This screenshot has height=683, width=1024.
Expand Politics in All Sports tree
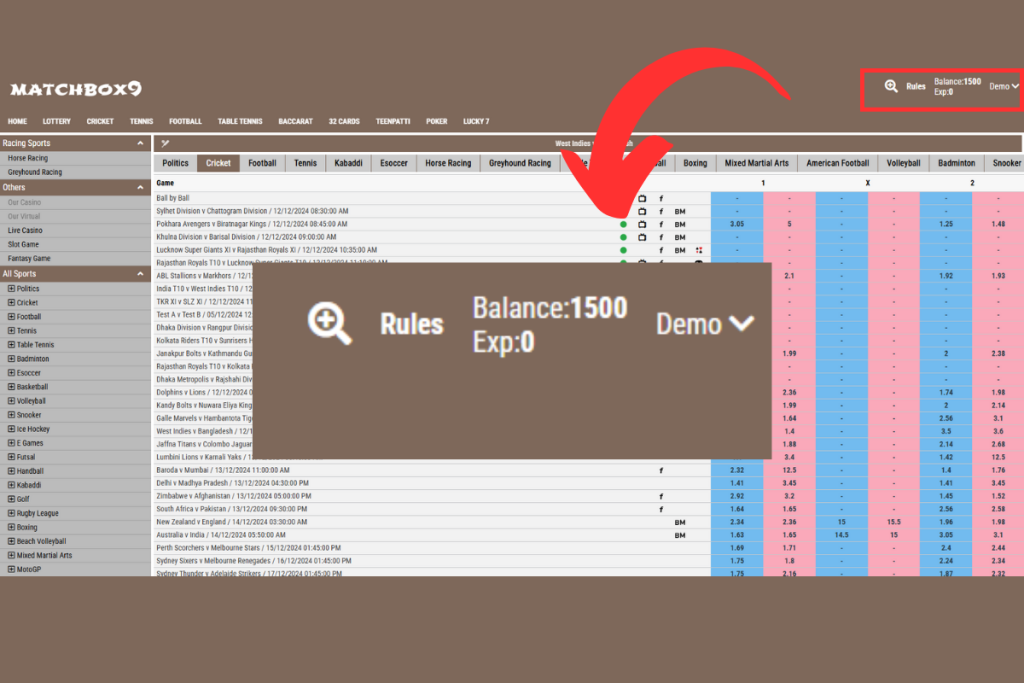coord(11,289)
